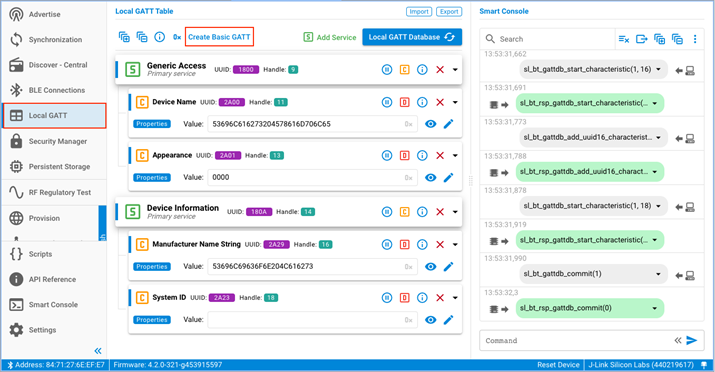Click the Generic Access service info icon
Viewport: 715px width, 372px height.
(x=422, y=70)
